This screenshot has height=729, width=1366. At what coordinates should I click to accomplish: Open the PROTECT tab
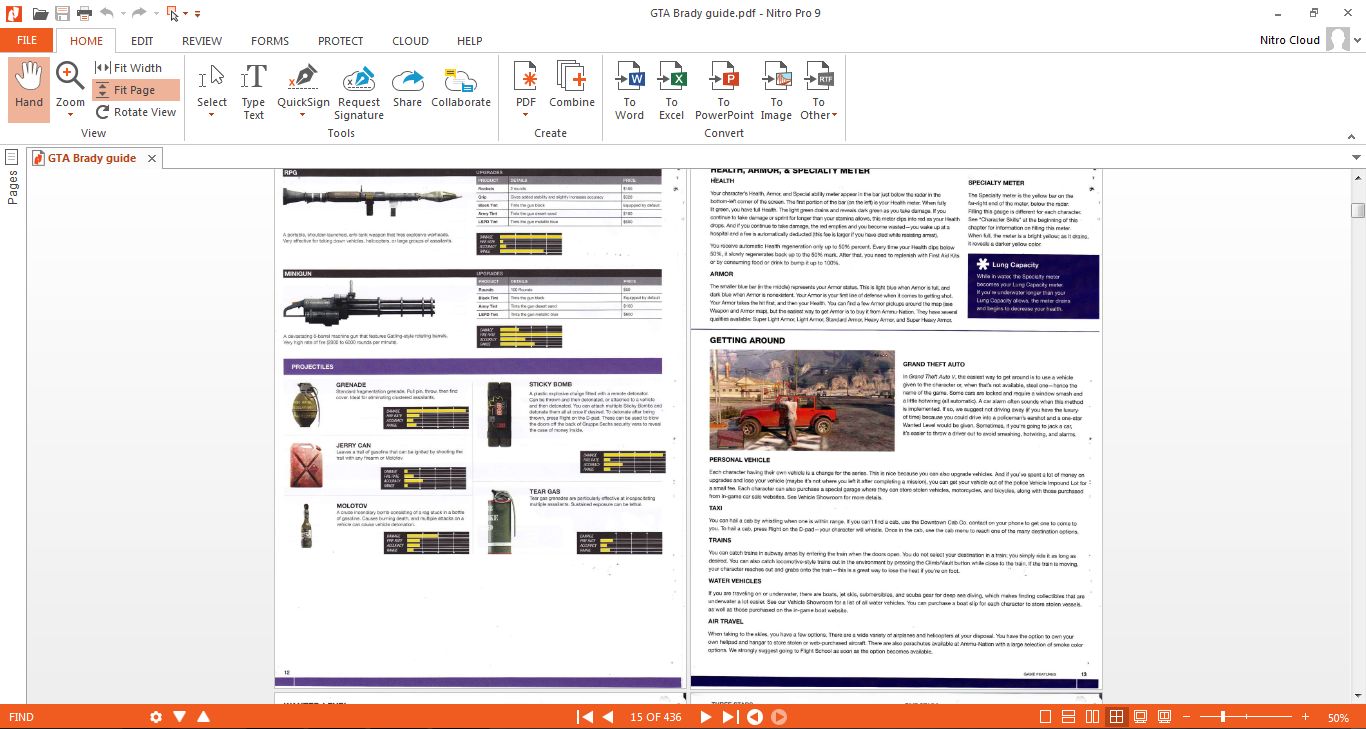341,41
